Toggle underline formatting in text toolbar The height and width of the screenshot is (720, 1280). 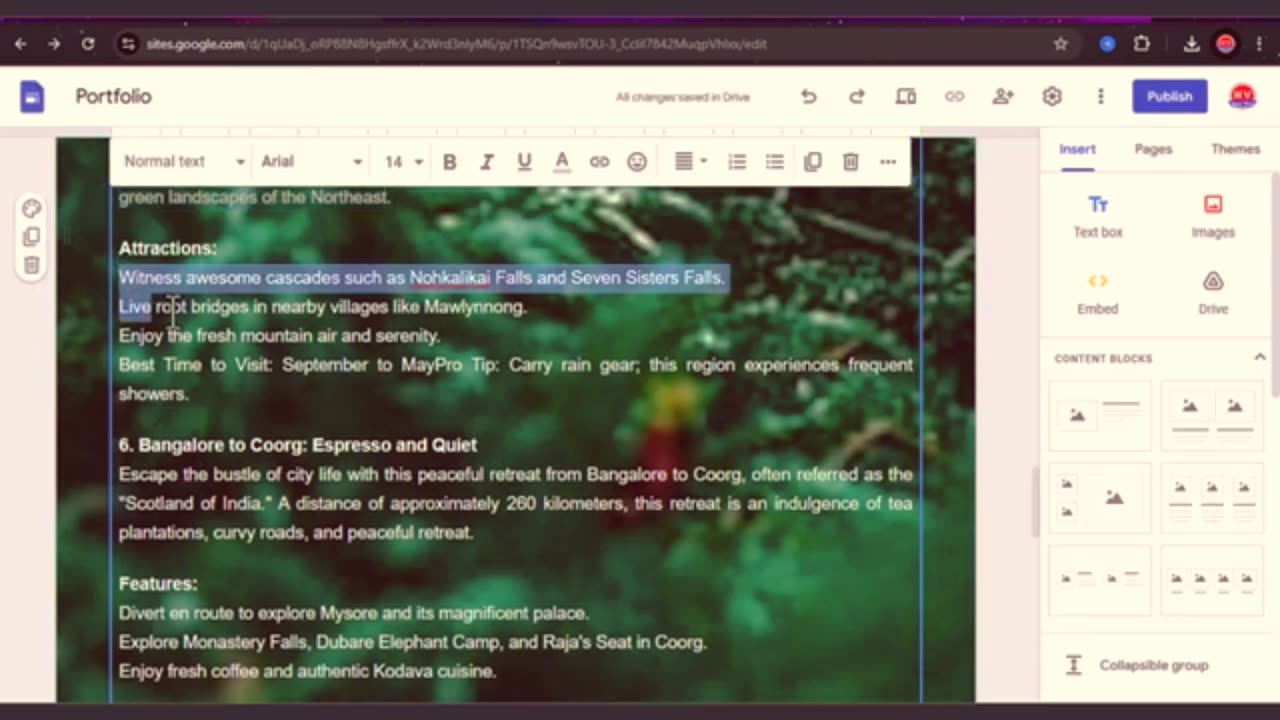(x=523, y=162)
